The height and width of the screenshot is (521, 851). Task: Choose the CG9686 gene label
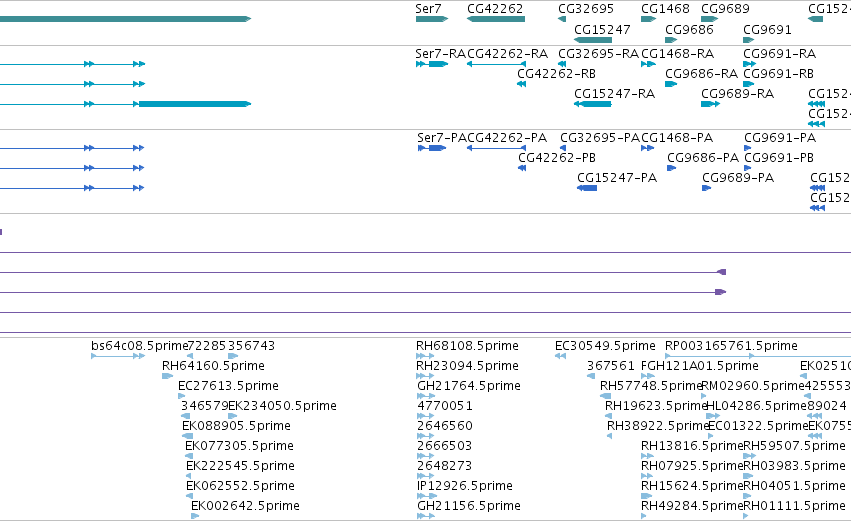tap(689, 29)
